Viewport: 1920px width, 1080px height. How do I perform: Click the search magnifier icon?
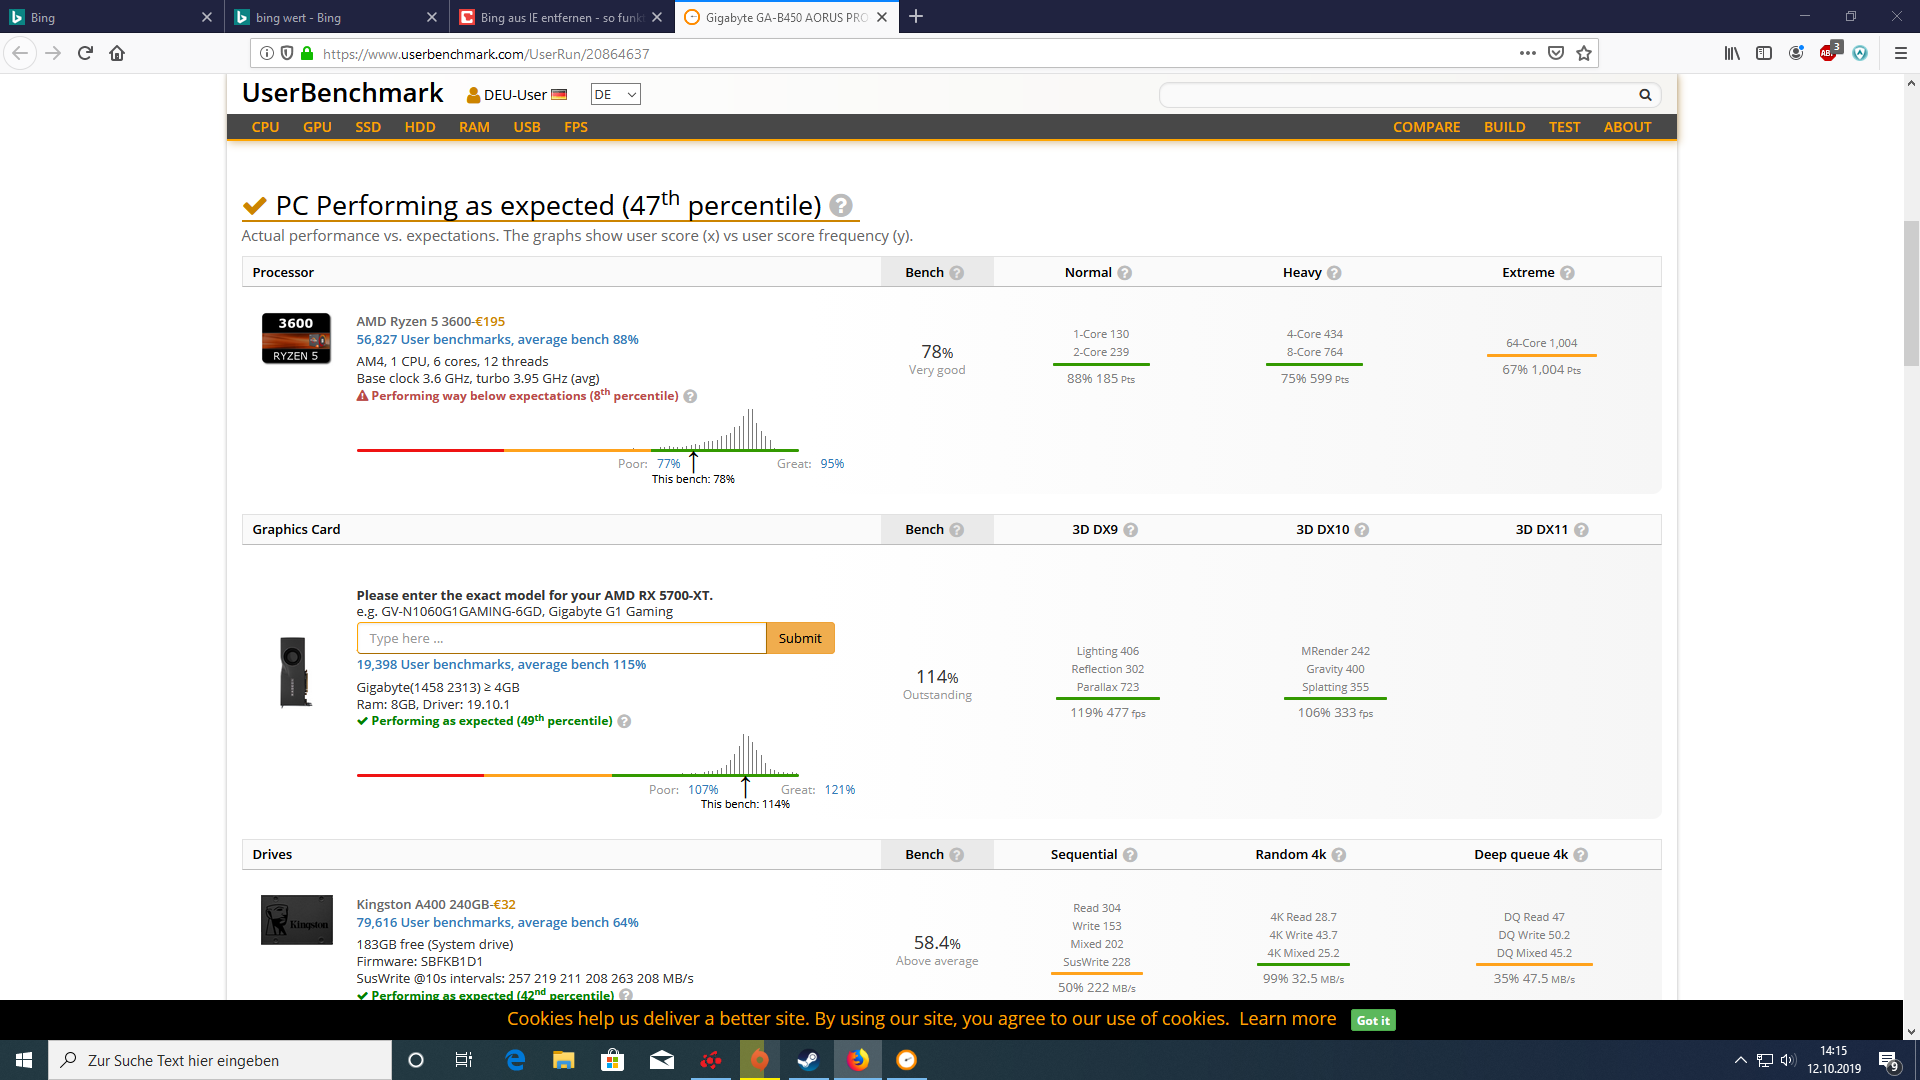(1645, 94)
